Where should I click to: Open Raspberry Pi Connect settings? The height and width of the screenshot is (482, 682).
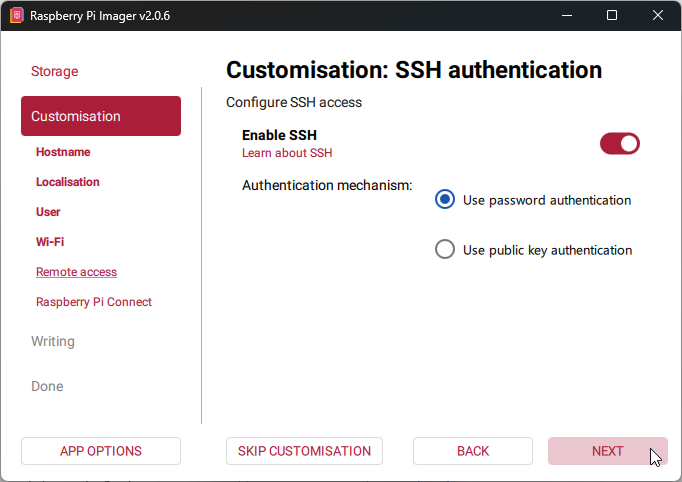coord(94,302)
